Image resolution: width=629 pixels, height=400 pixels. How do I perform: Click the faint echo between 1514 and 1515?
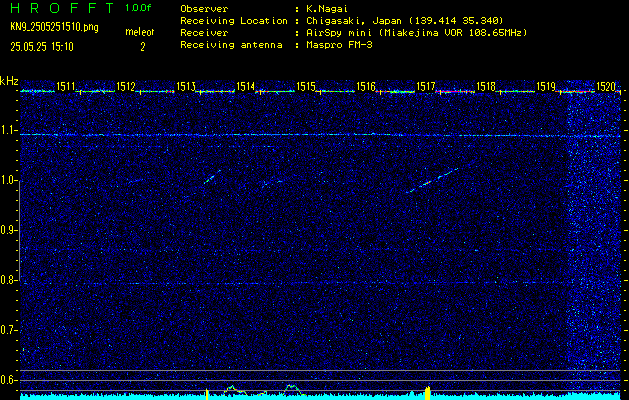point(272,183)
